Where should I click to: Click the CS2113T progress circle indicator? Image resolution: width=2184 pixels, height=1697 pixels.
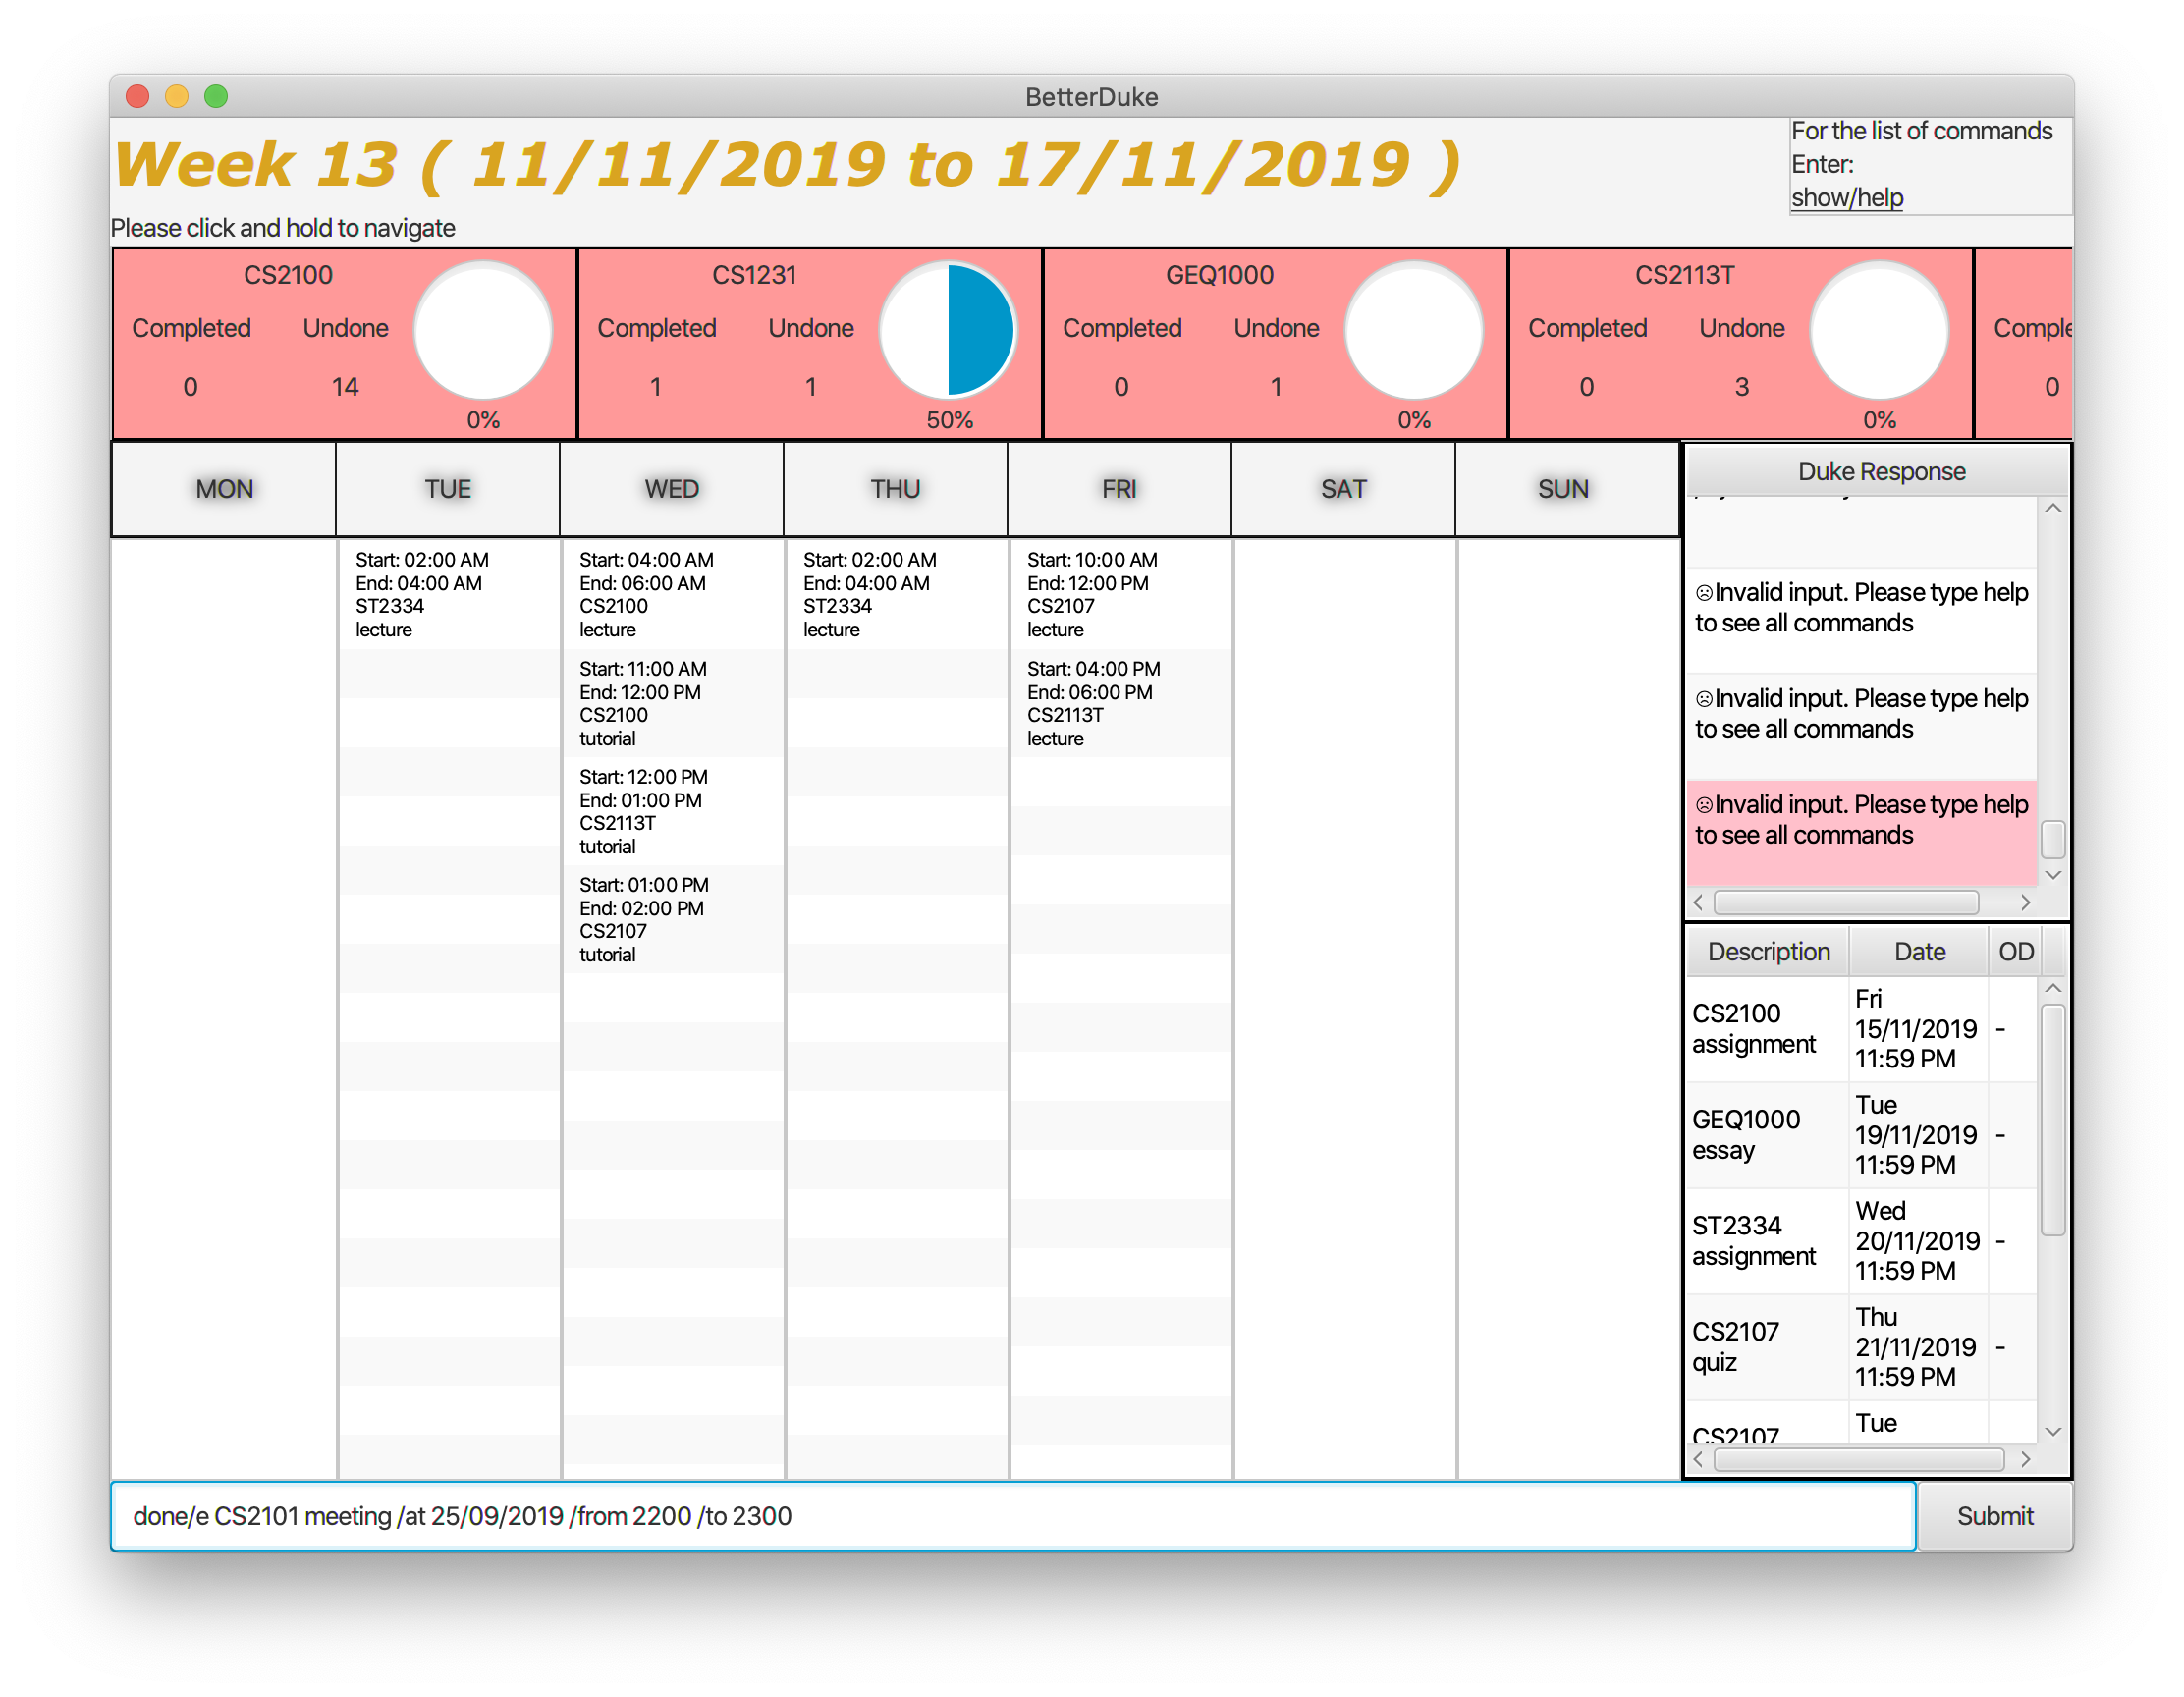coord(1878,330)
